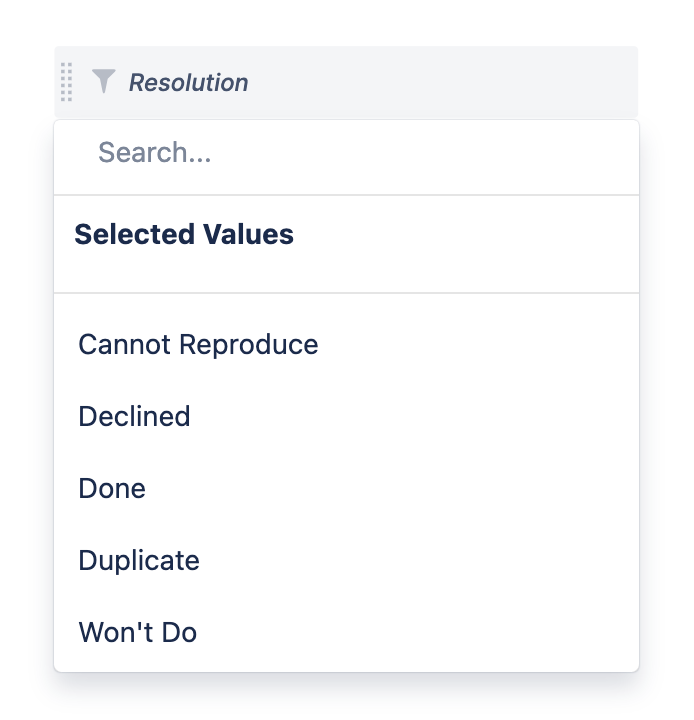Pick the Done resolution value
Screen dimensions: 694x720
[x=346, y=488]
